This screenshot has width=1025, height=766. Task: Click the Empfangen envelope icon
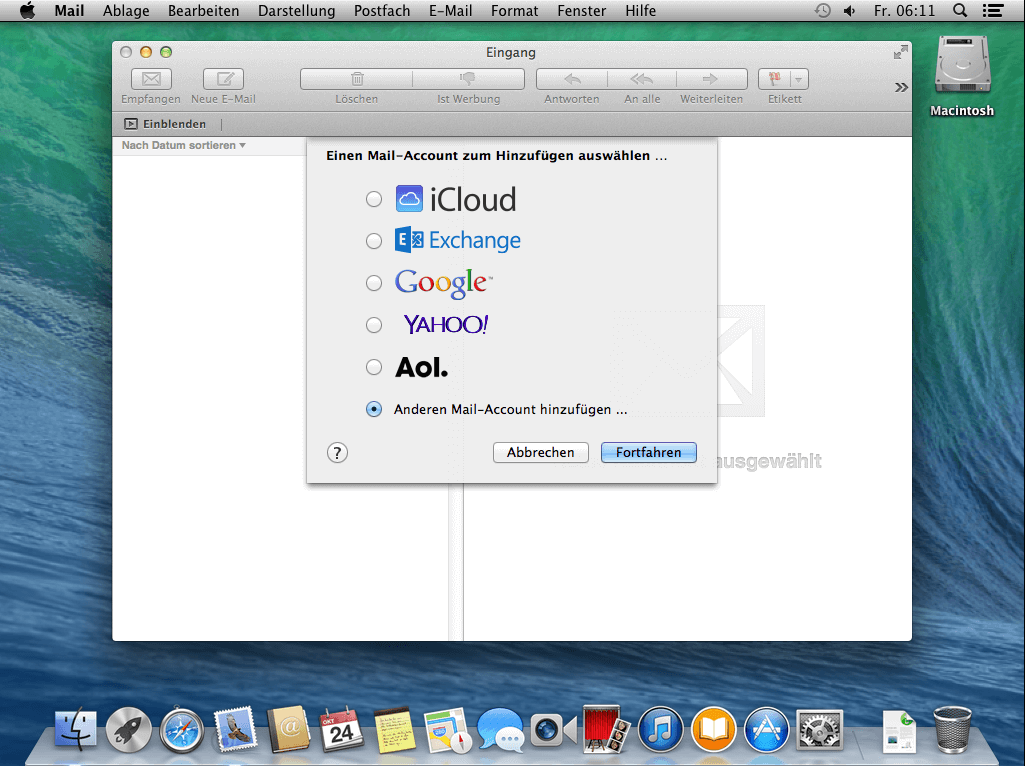point(151,79)
